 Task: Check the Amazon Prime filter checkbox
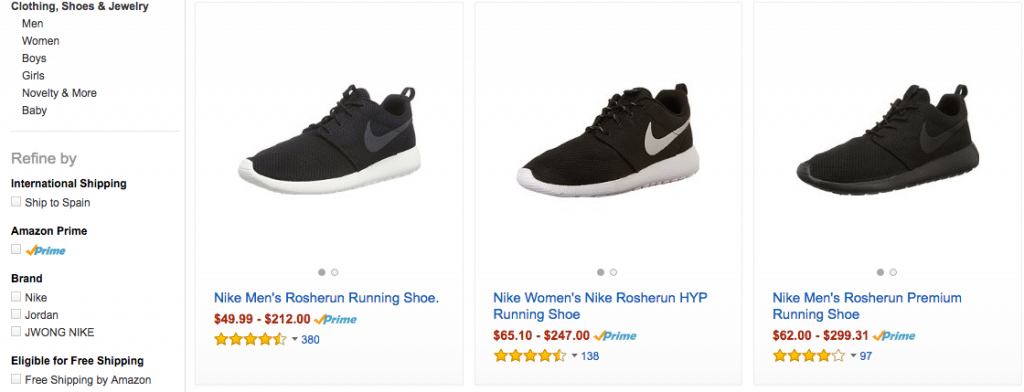16,249
